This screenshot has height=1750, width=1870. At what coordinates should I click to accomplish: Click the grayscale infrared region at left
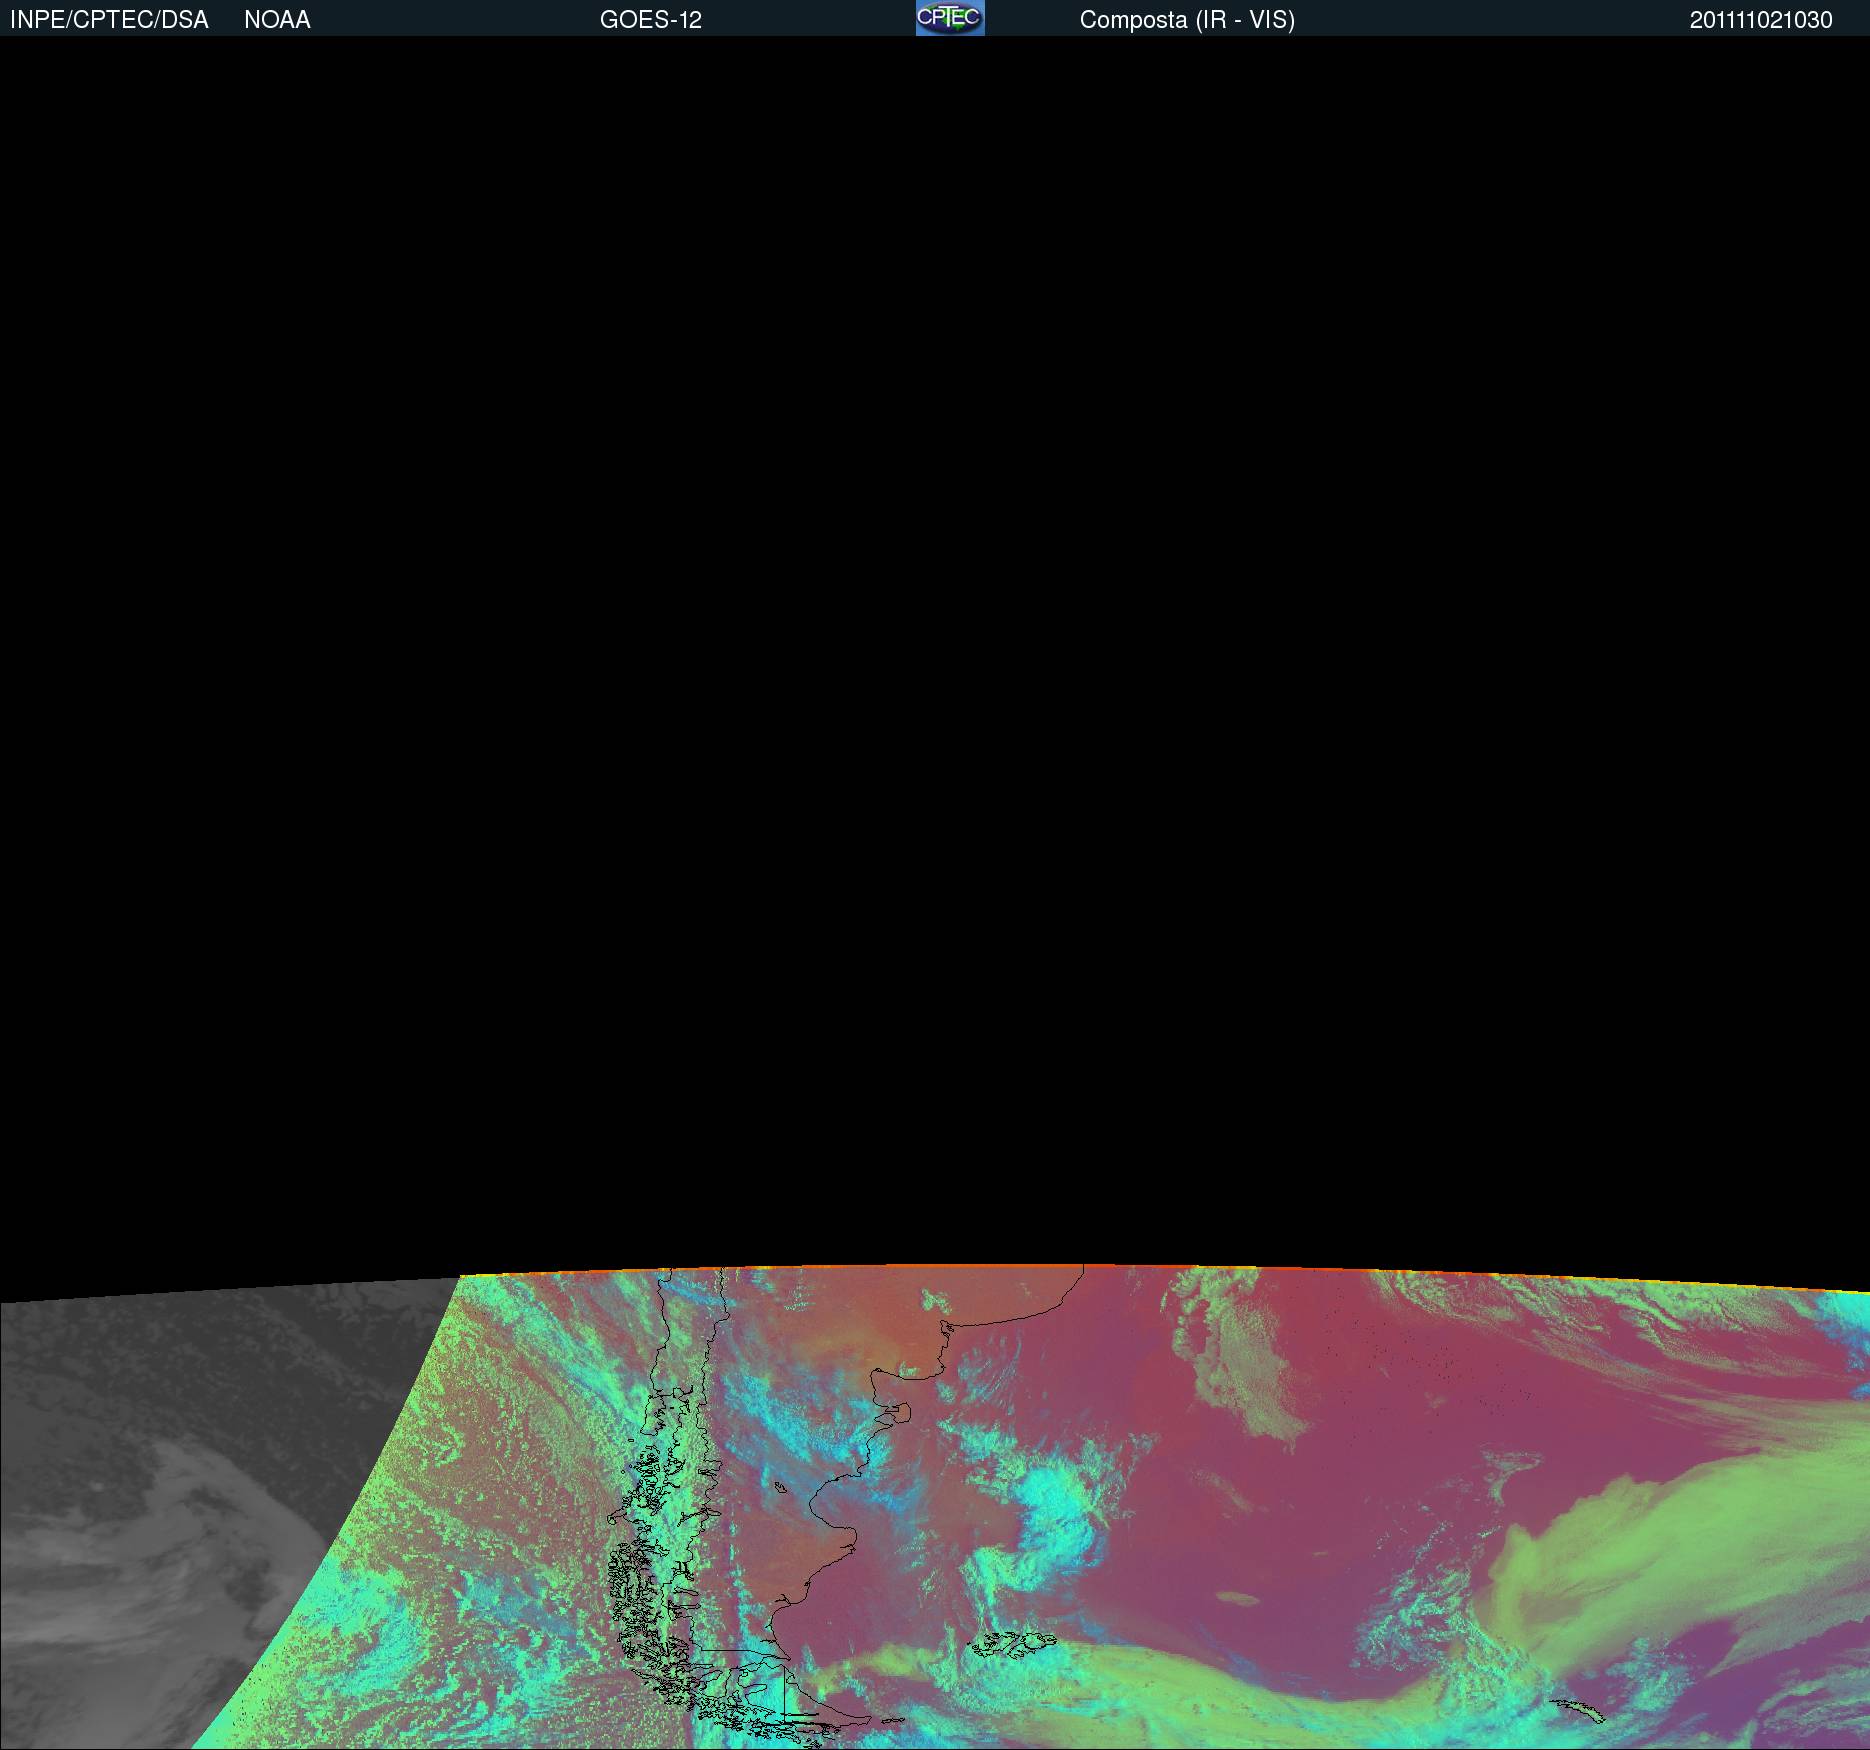(150, 1500)
